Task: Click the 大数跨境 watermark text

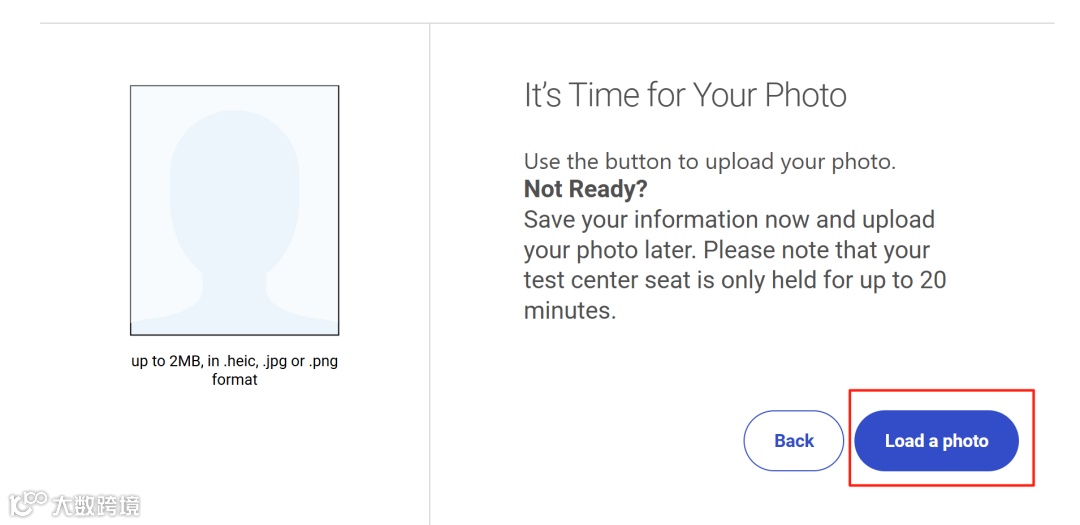Action: tap(97, 505)
